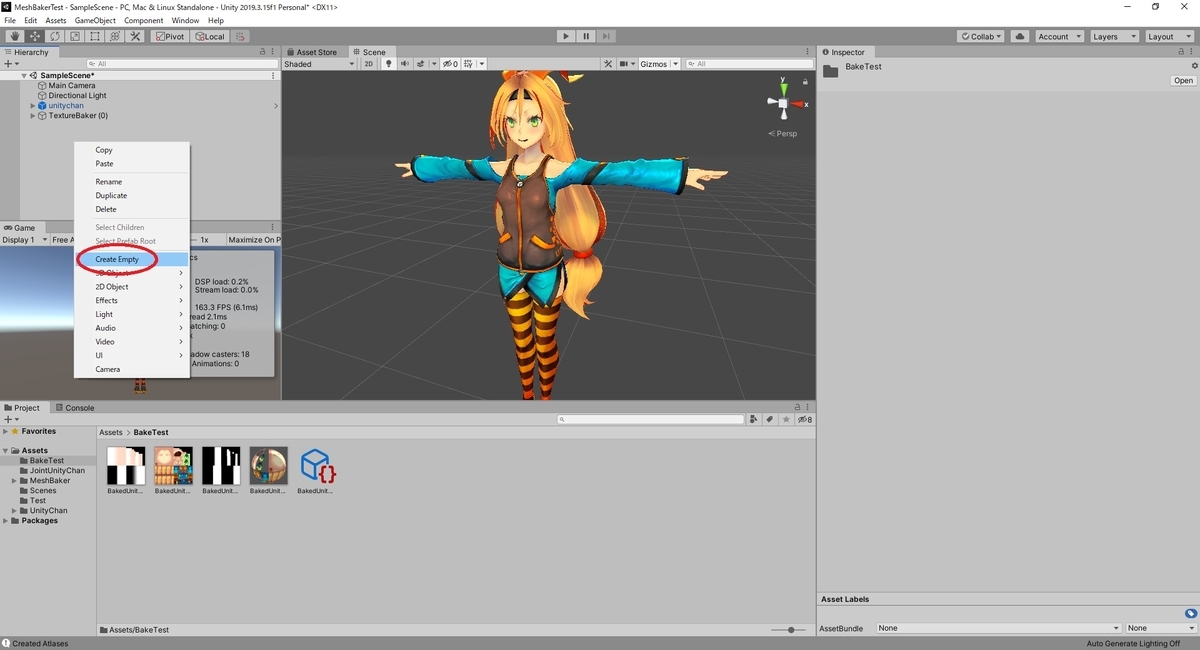
Task: Open the 2D Object submenu
Action: 132,287
